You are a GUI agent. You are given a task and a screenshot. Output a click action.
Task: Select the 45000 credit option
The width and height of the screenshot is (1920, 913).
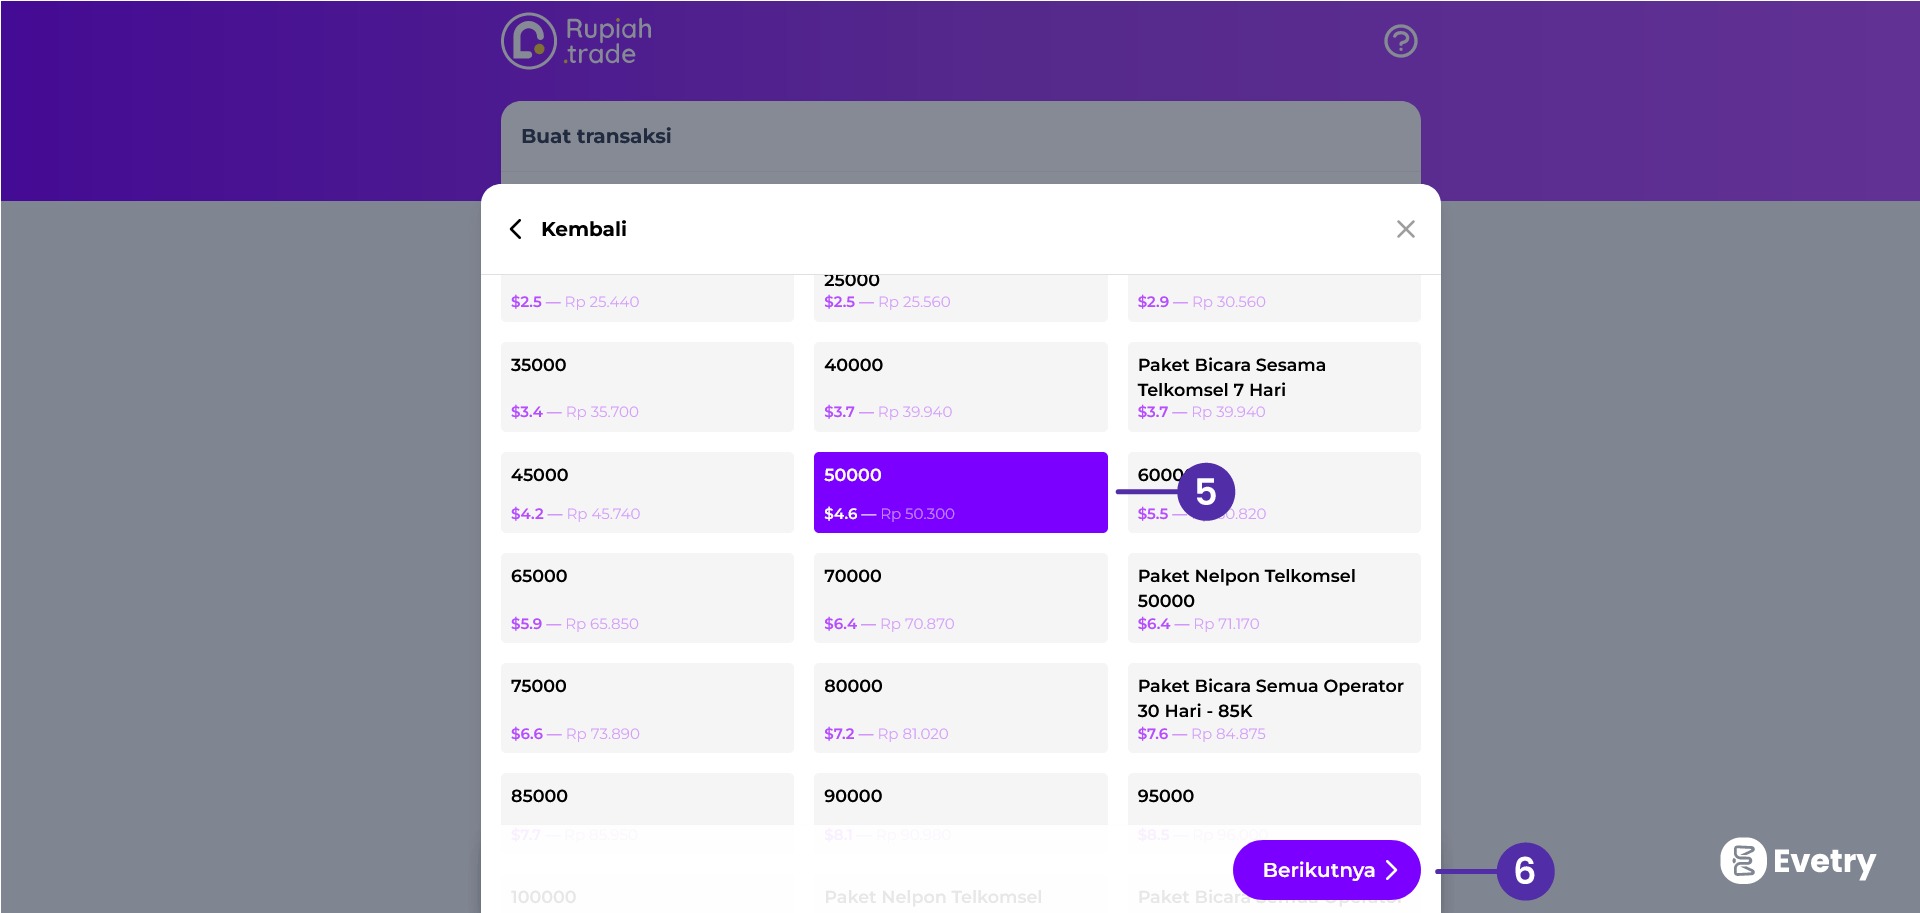[647, 492]
